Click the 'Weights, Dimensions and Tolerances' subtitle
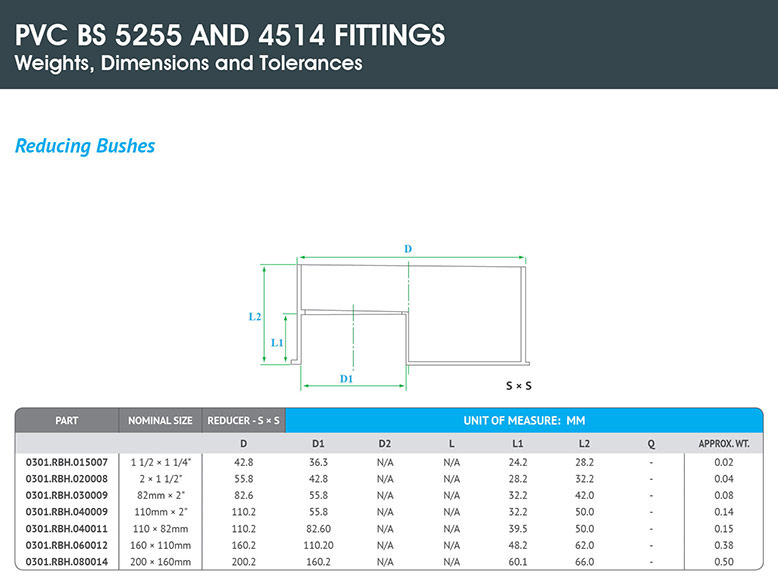Screen dimensions: 778x576 point(189,64)
